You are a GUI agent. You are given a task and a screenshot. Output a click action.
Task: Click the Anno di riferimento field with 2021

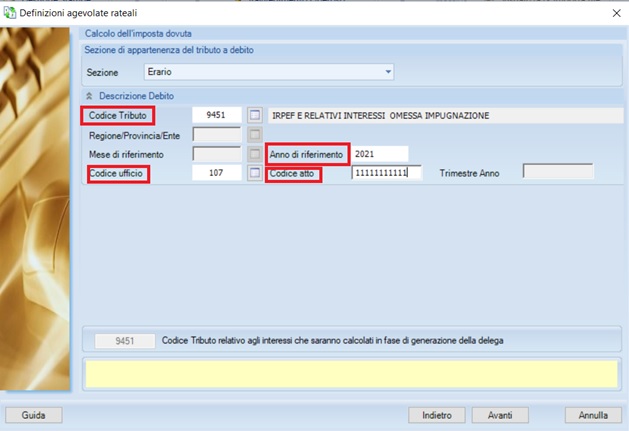[x=380, y=154]
